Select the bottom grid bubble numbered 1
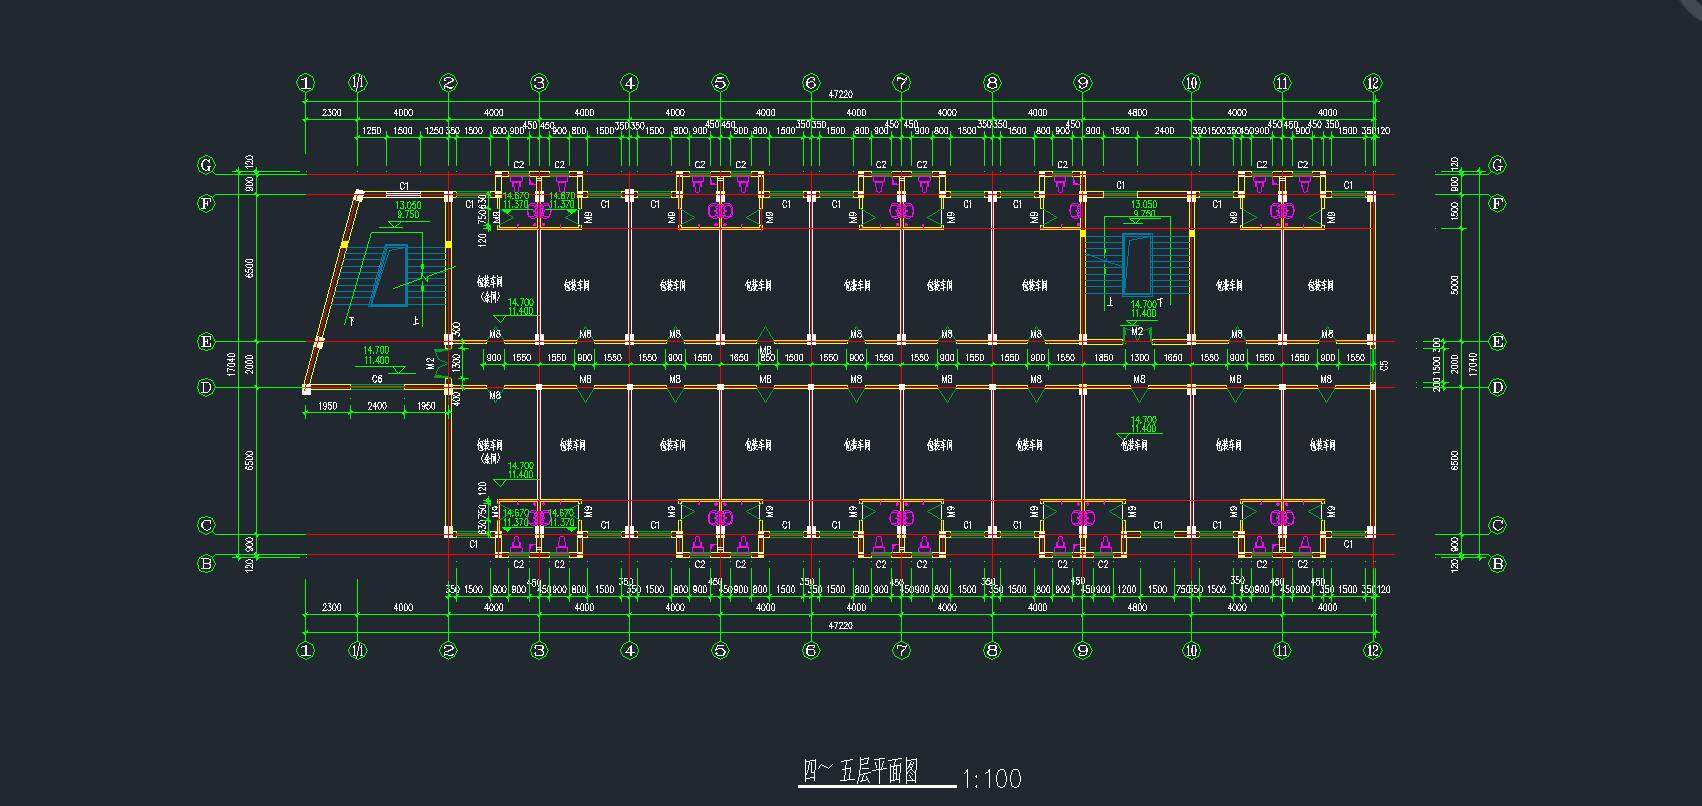 click(x=306, y=651)
